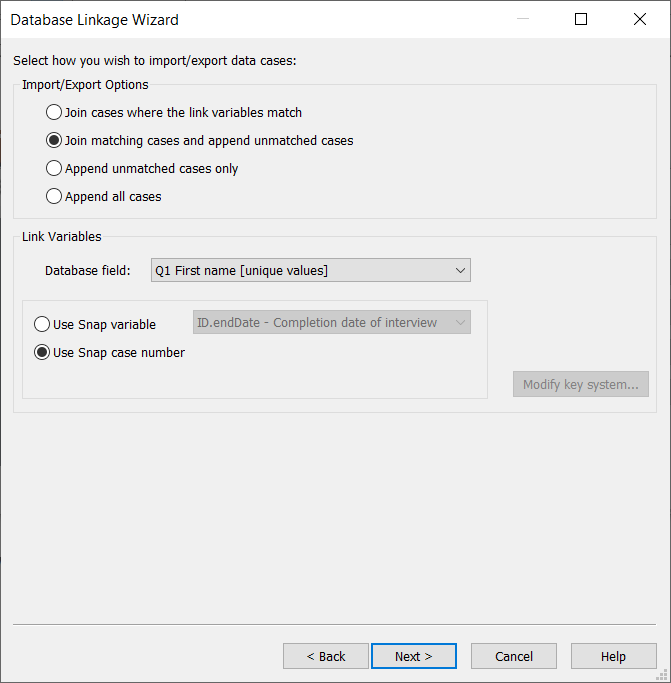Click the minimize dash icon in title bar
Viewport: 671px width, 683px height.
pyautogui.click(x=522, y=19)
